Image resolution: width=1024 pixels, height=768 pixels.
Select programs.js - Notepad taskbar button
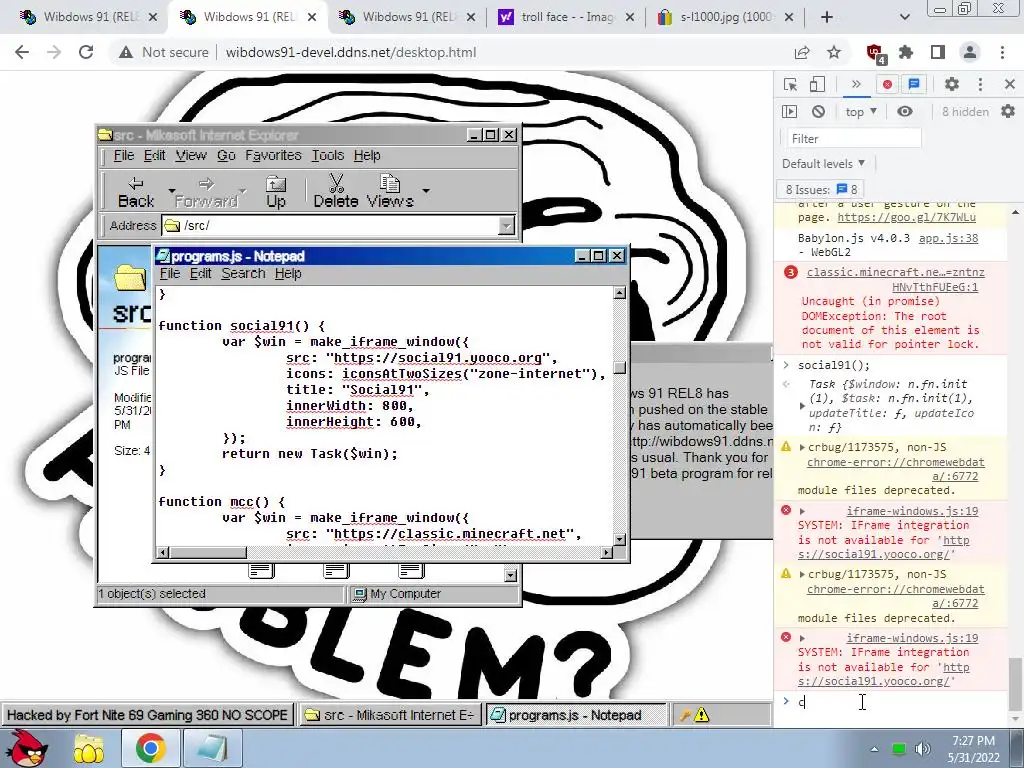[x=575, y=715]
